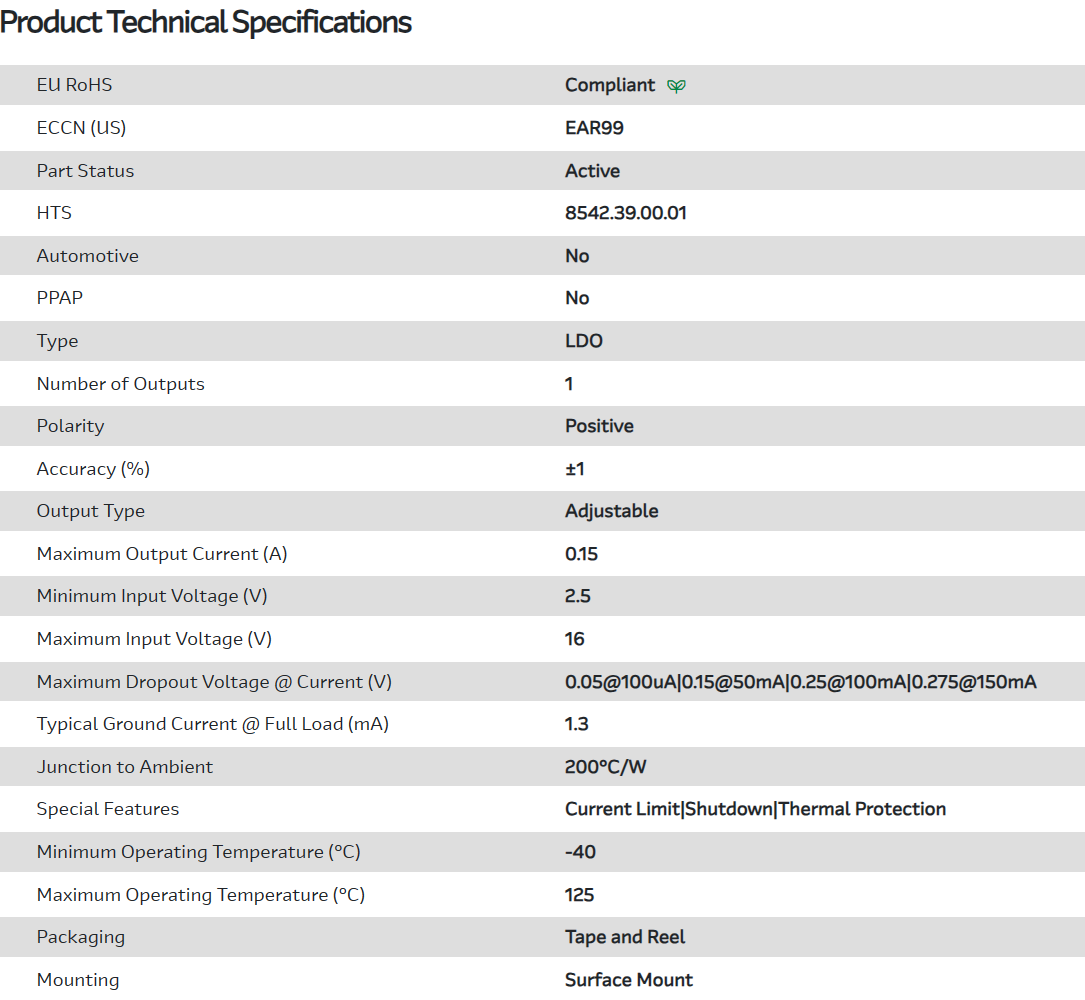Click the Minimum Input Voltage (V) label

coord(152,596)
